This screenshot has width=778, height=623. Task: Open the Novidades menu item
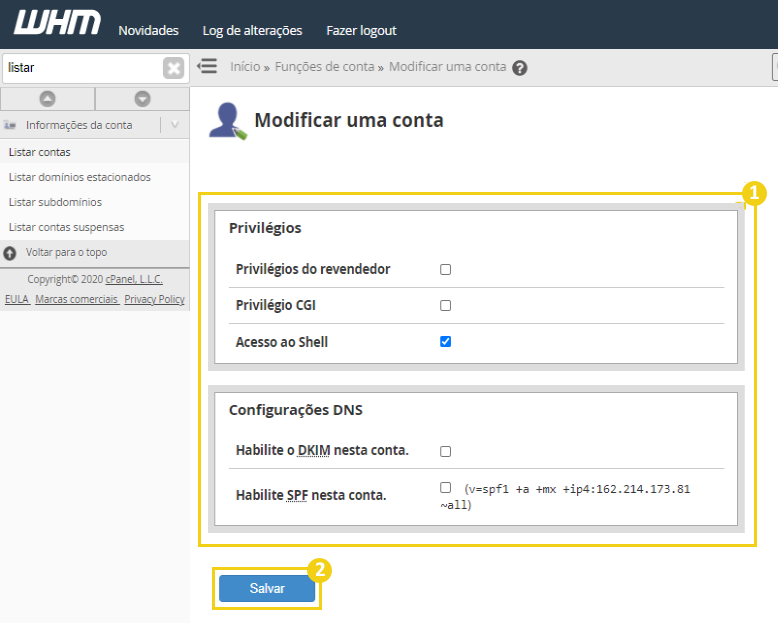(148, 31)
